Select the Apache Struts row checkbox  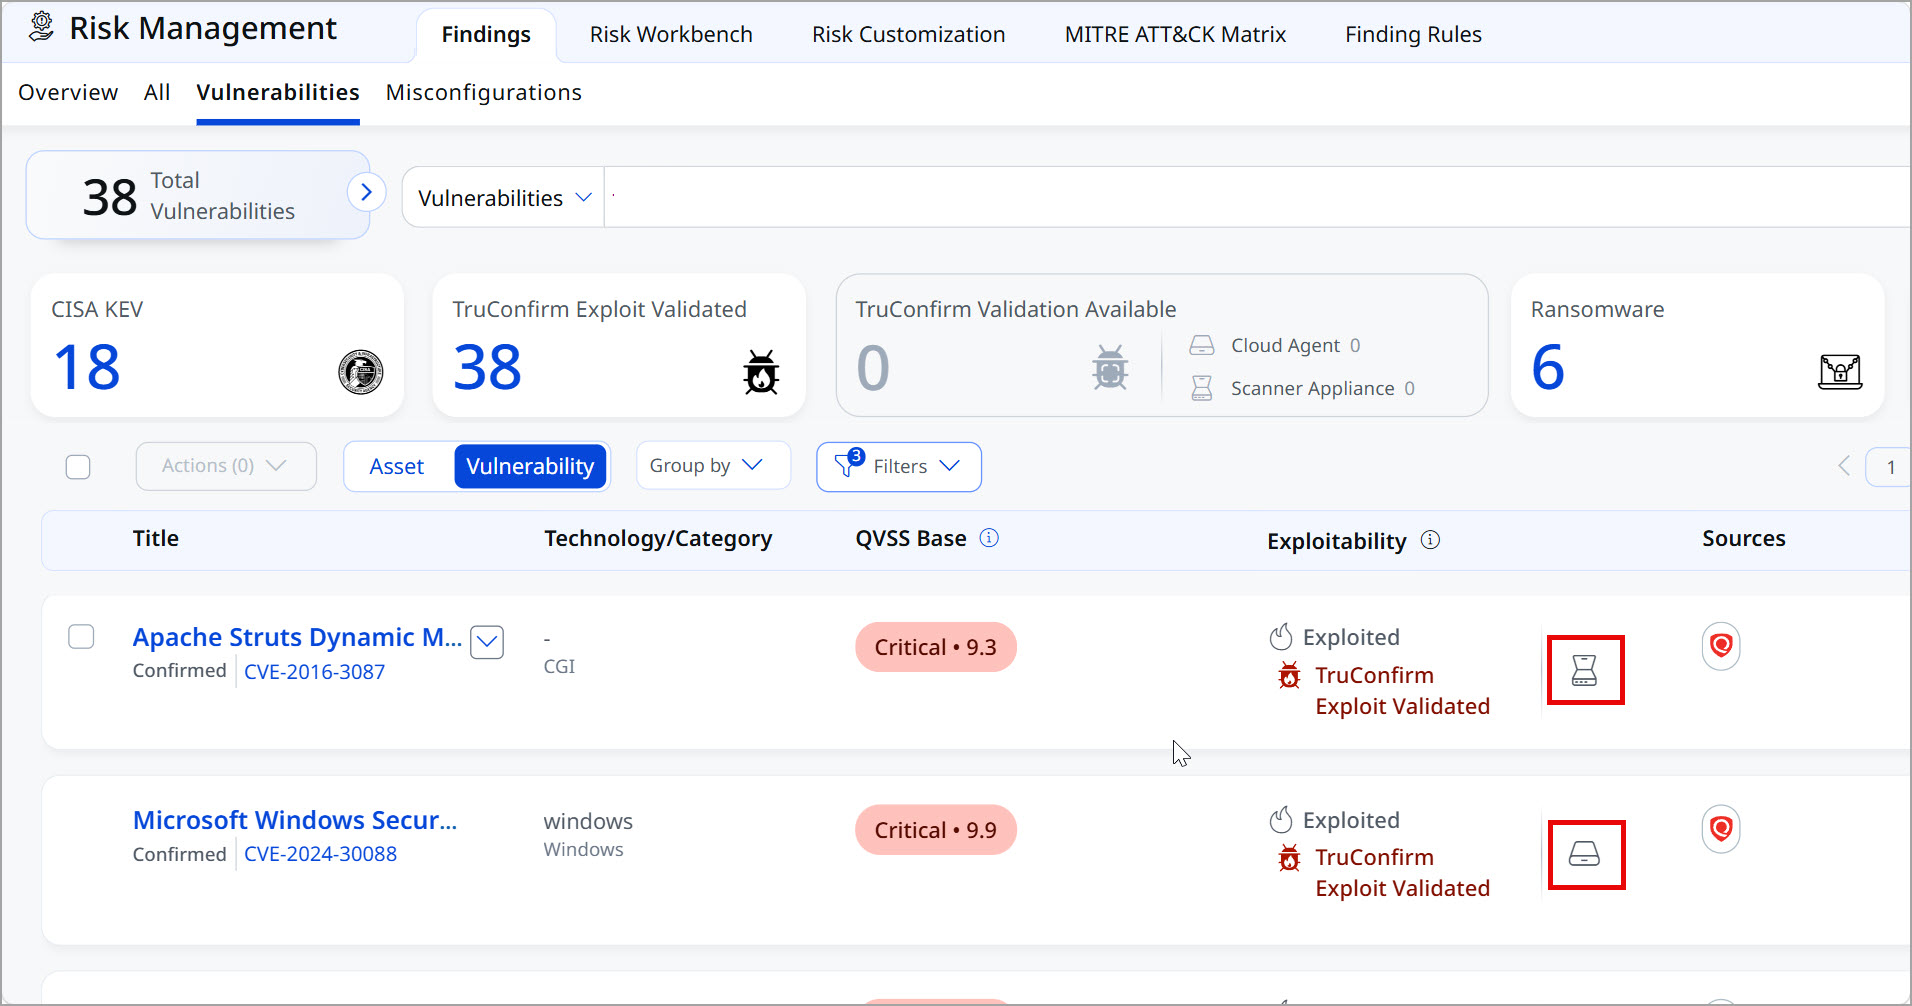(81, 637)
